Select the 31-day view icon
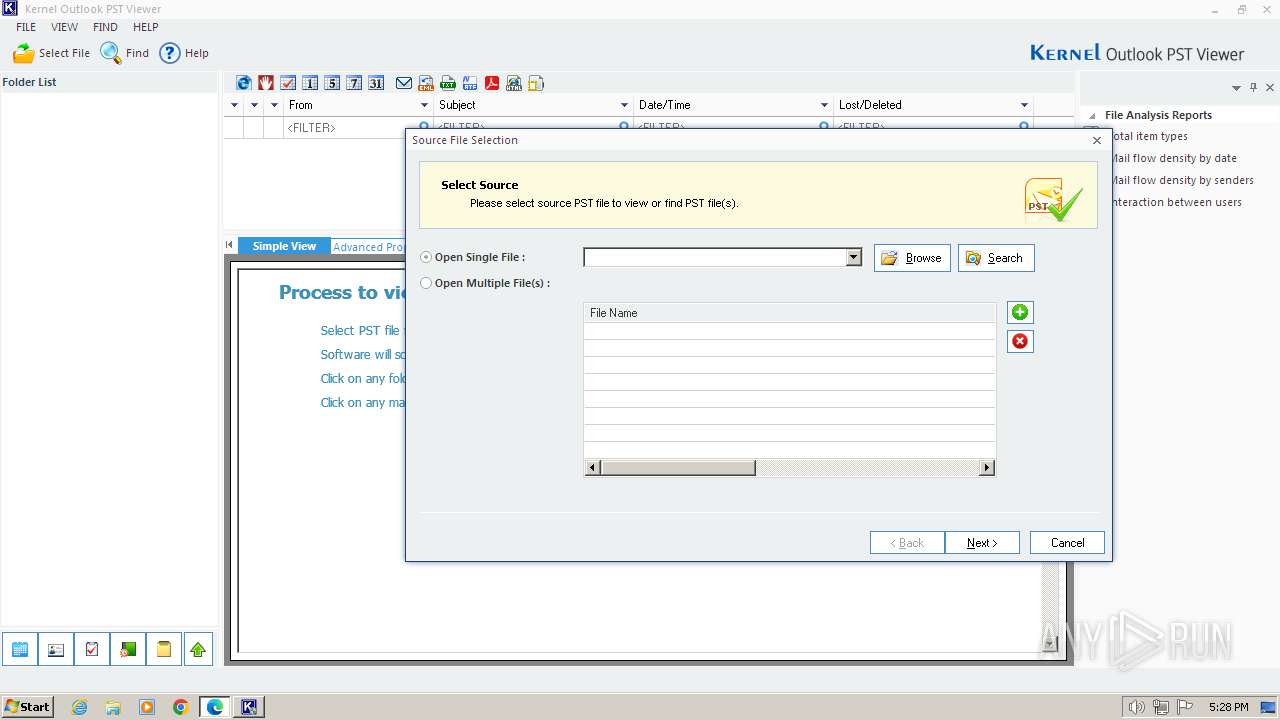 376,83
